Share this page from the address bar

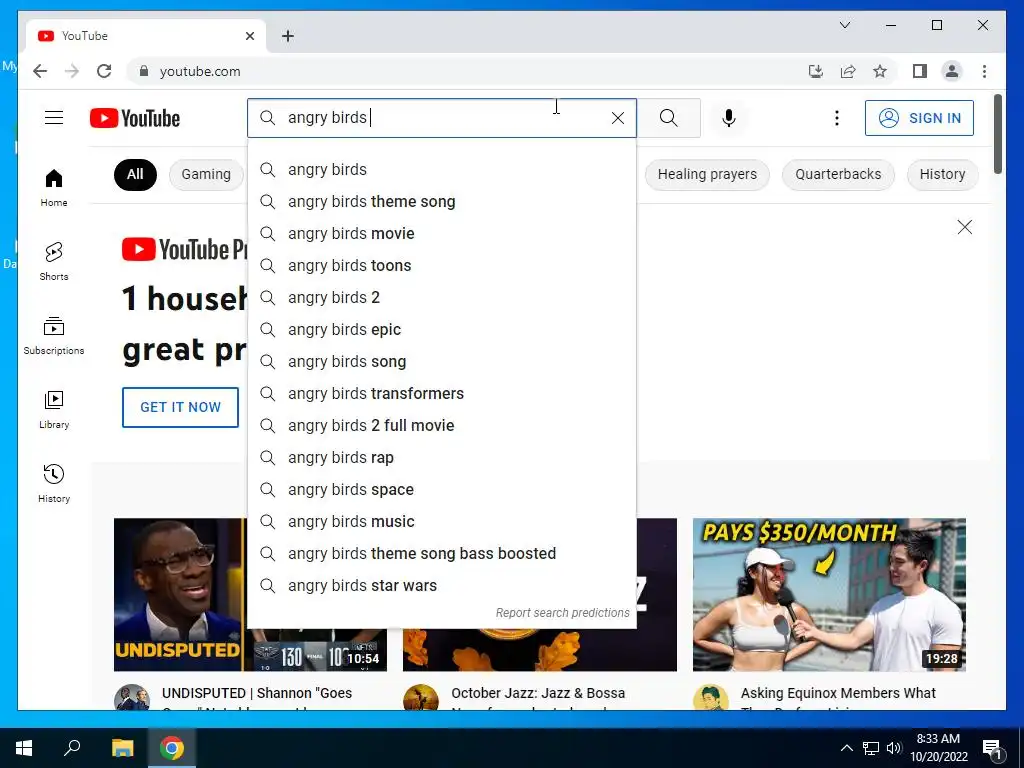pyautogui.click(x=848, y=71)
